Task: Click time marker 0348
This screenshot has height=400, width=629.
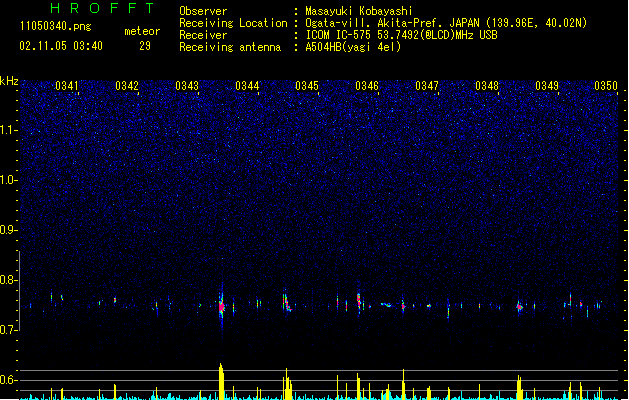Action: (487, 86)
